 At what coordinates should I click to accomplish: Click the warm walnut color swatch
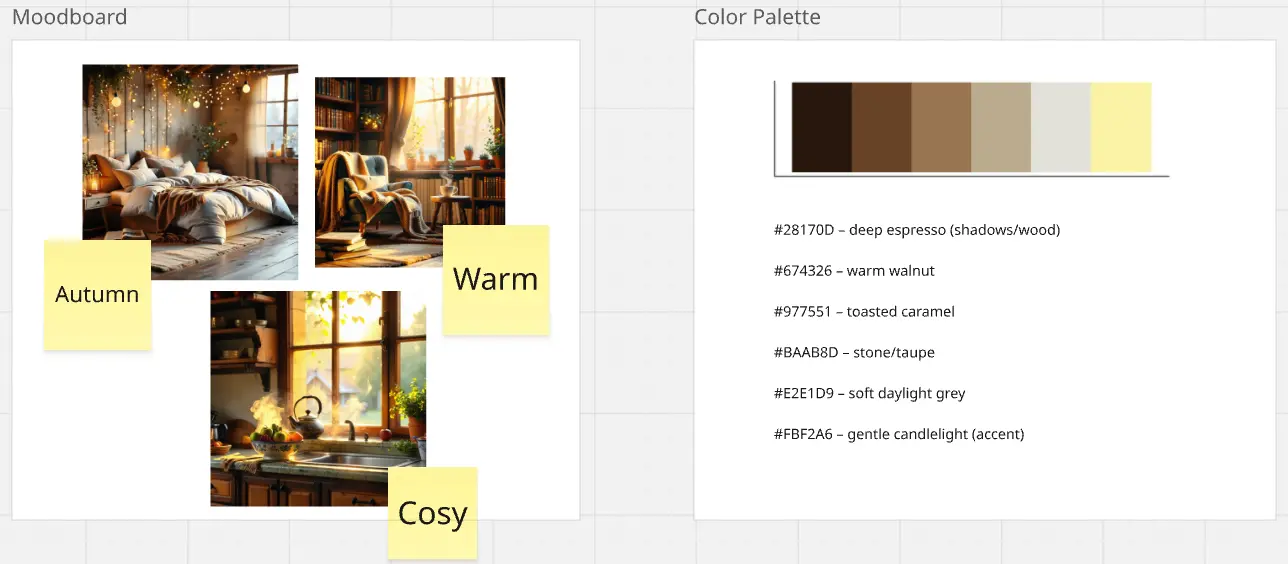[x=881, y=127]
